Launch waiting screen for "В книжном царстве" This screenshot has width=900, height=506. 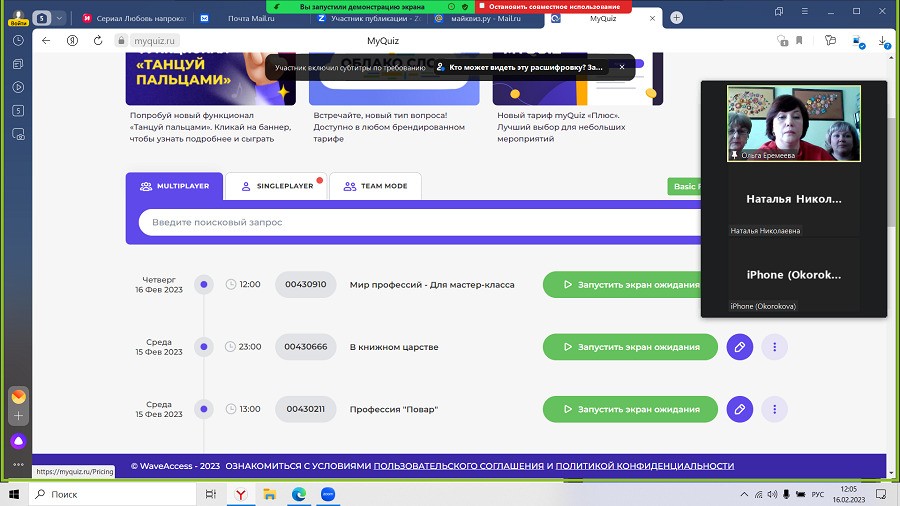pyautogui.click(x=630, y=347)
